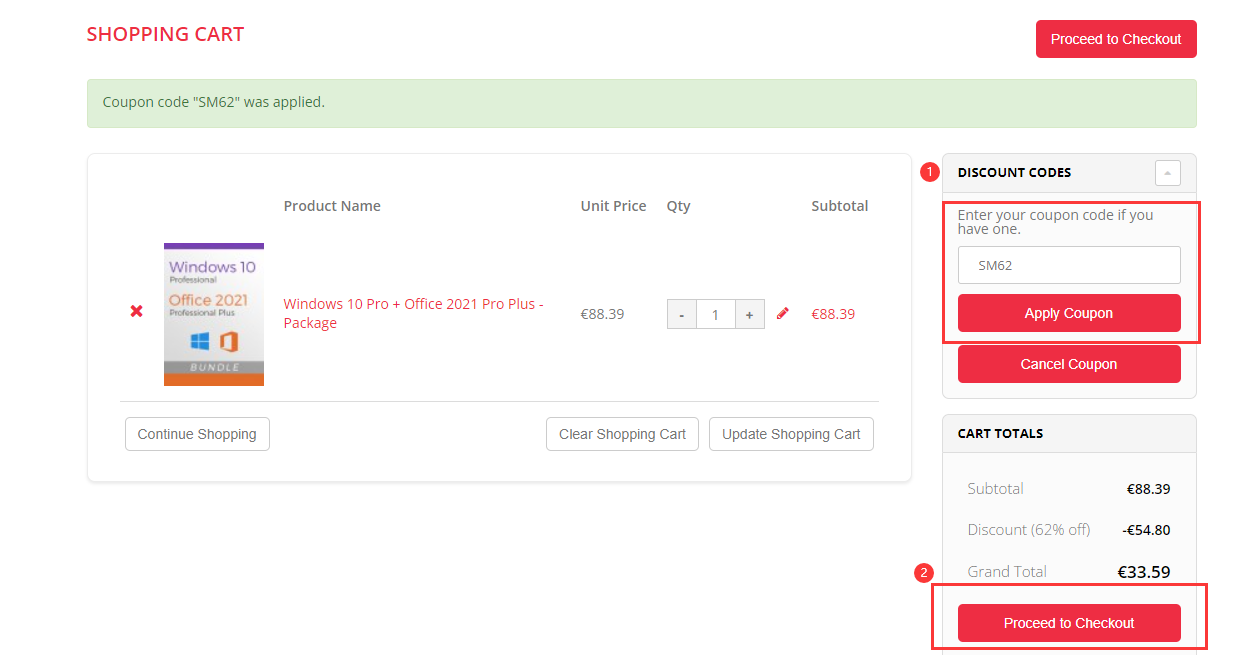This screenshot has height=655, width=1245.
Task: Click the Cart Totals Subtotal €88.39 amount
Action: click(1148, 489)
